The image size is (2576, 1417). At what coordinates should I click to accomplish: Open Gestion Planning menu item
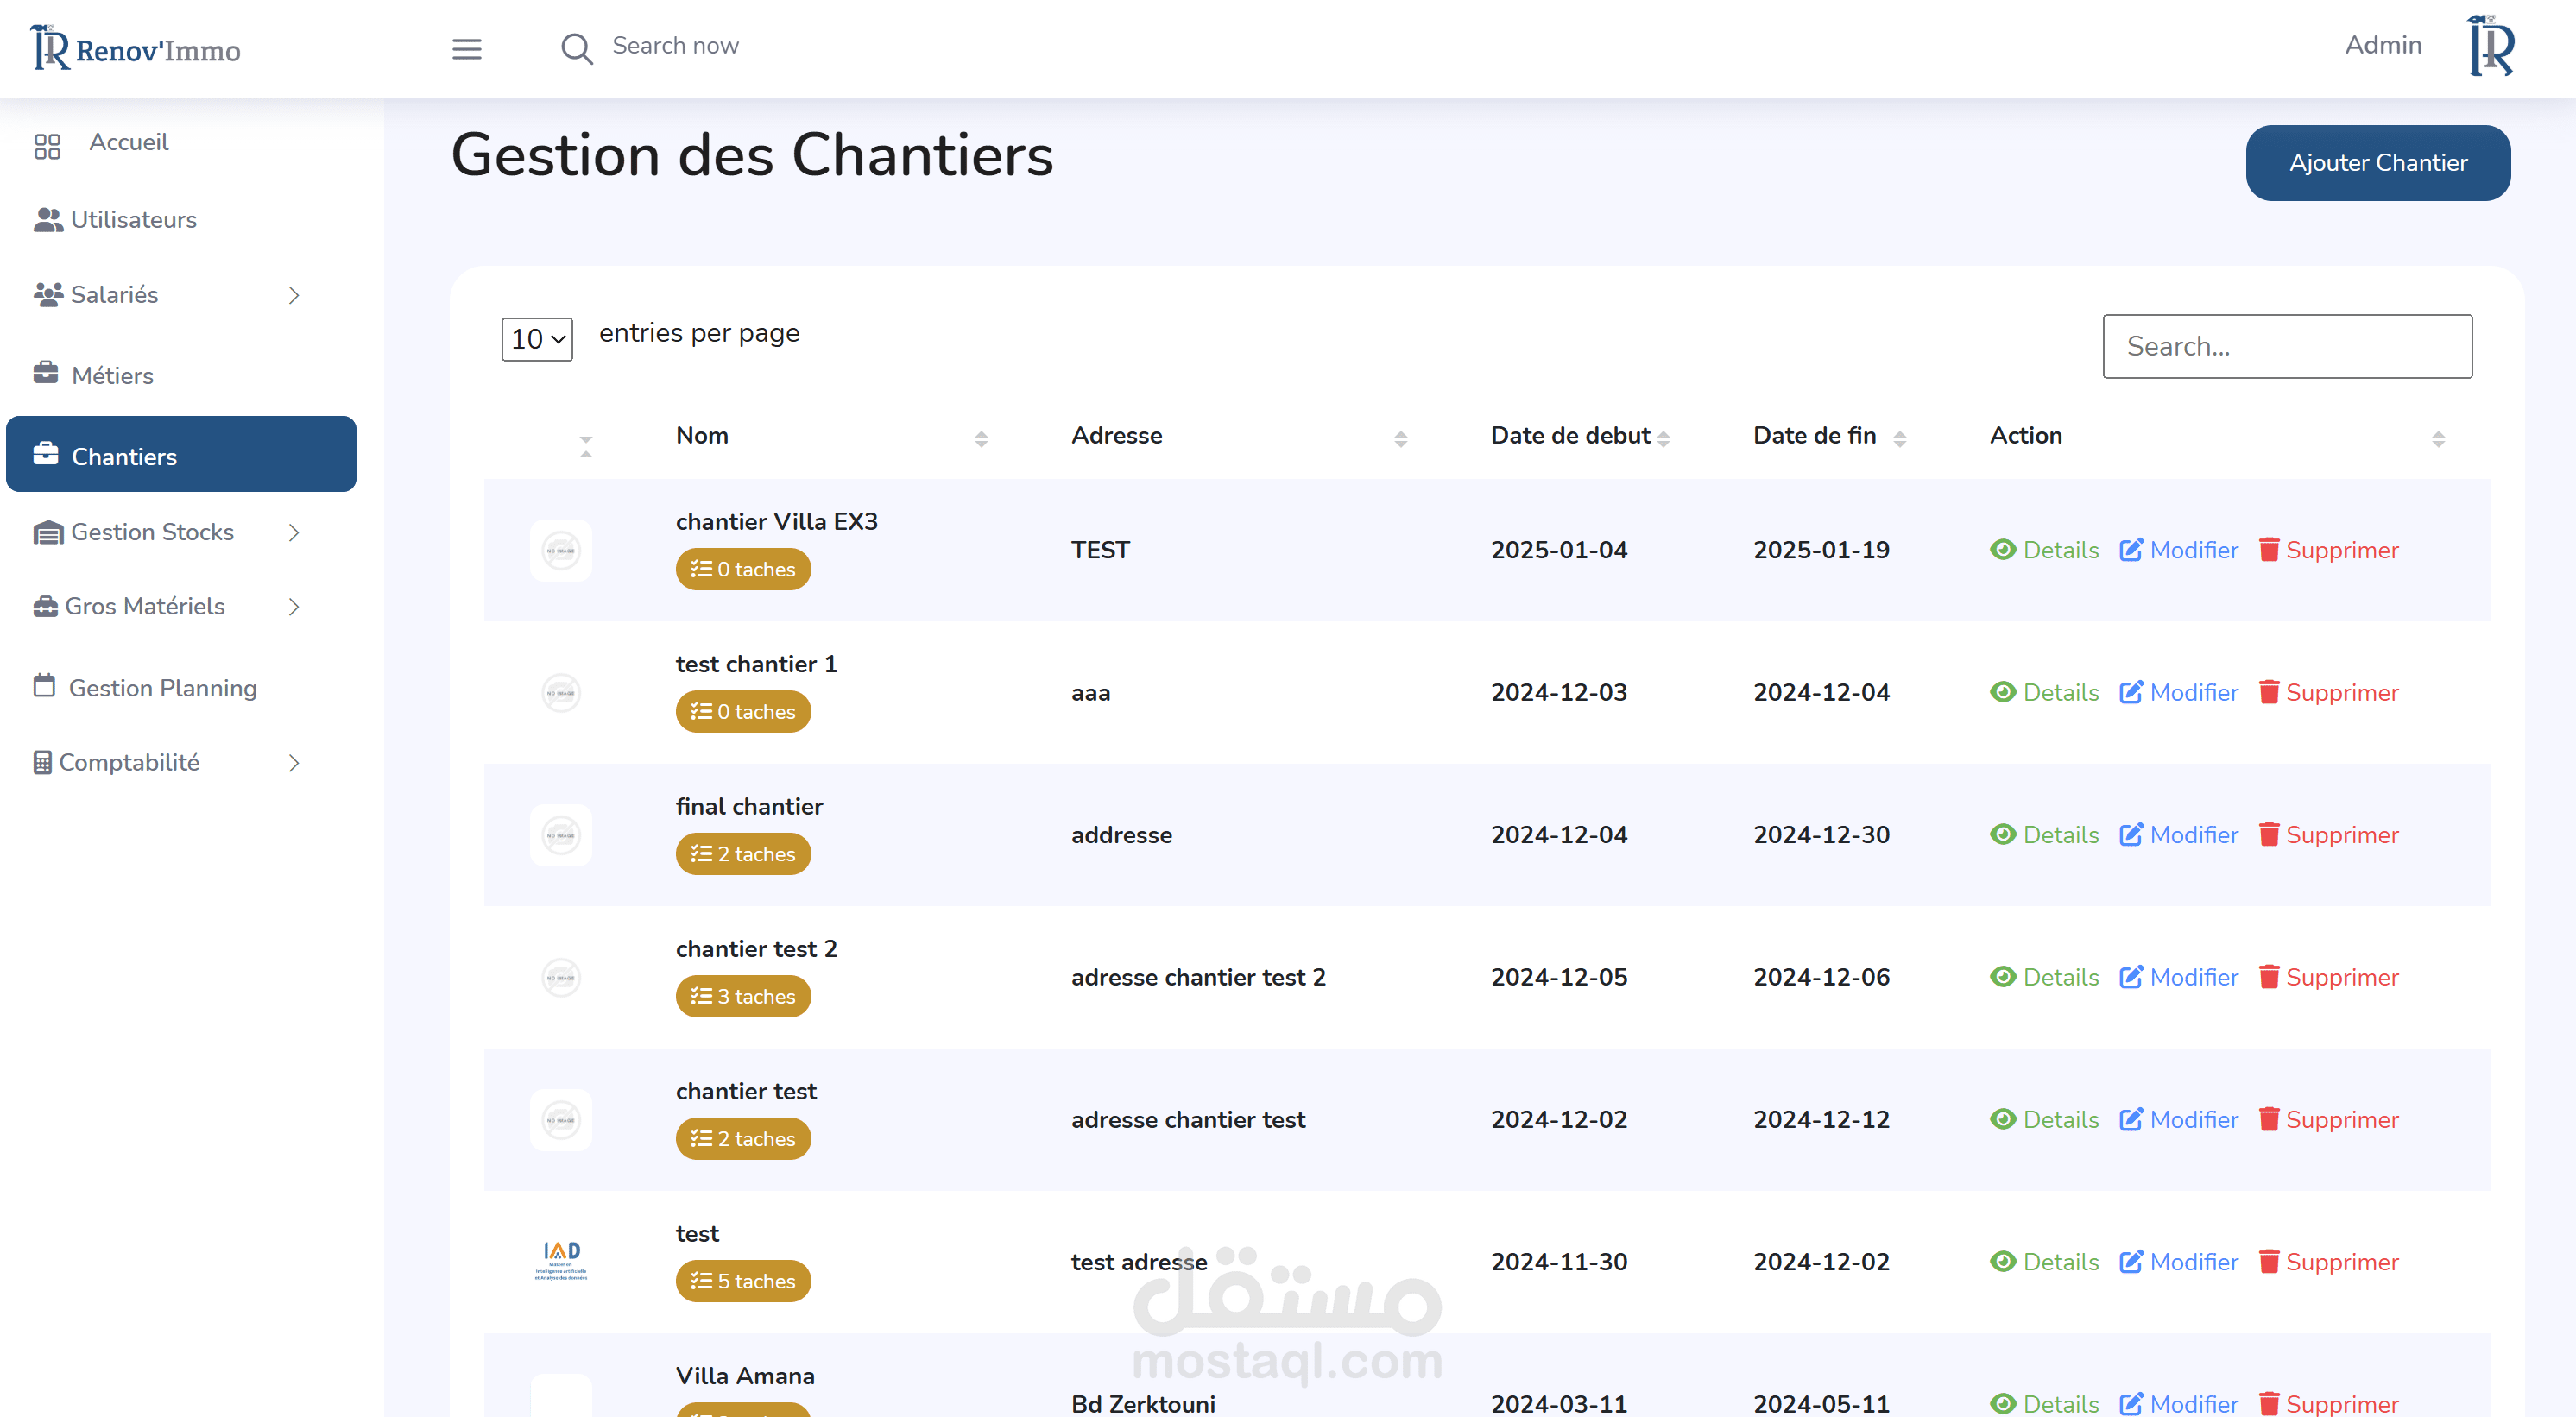pyautogui.click(x=162, y=688)
